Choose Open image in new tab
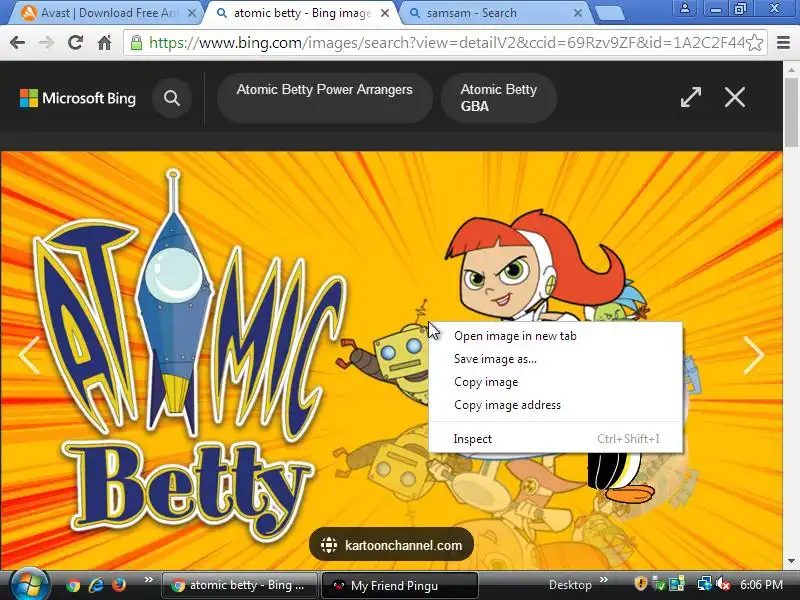The width and height of the screenshot is (800, 600). pos(555,336)
